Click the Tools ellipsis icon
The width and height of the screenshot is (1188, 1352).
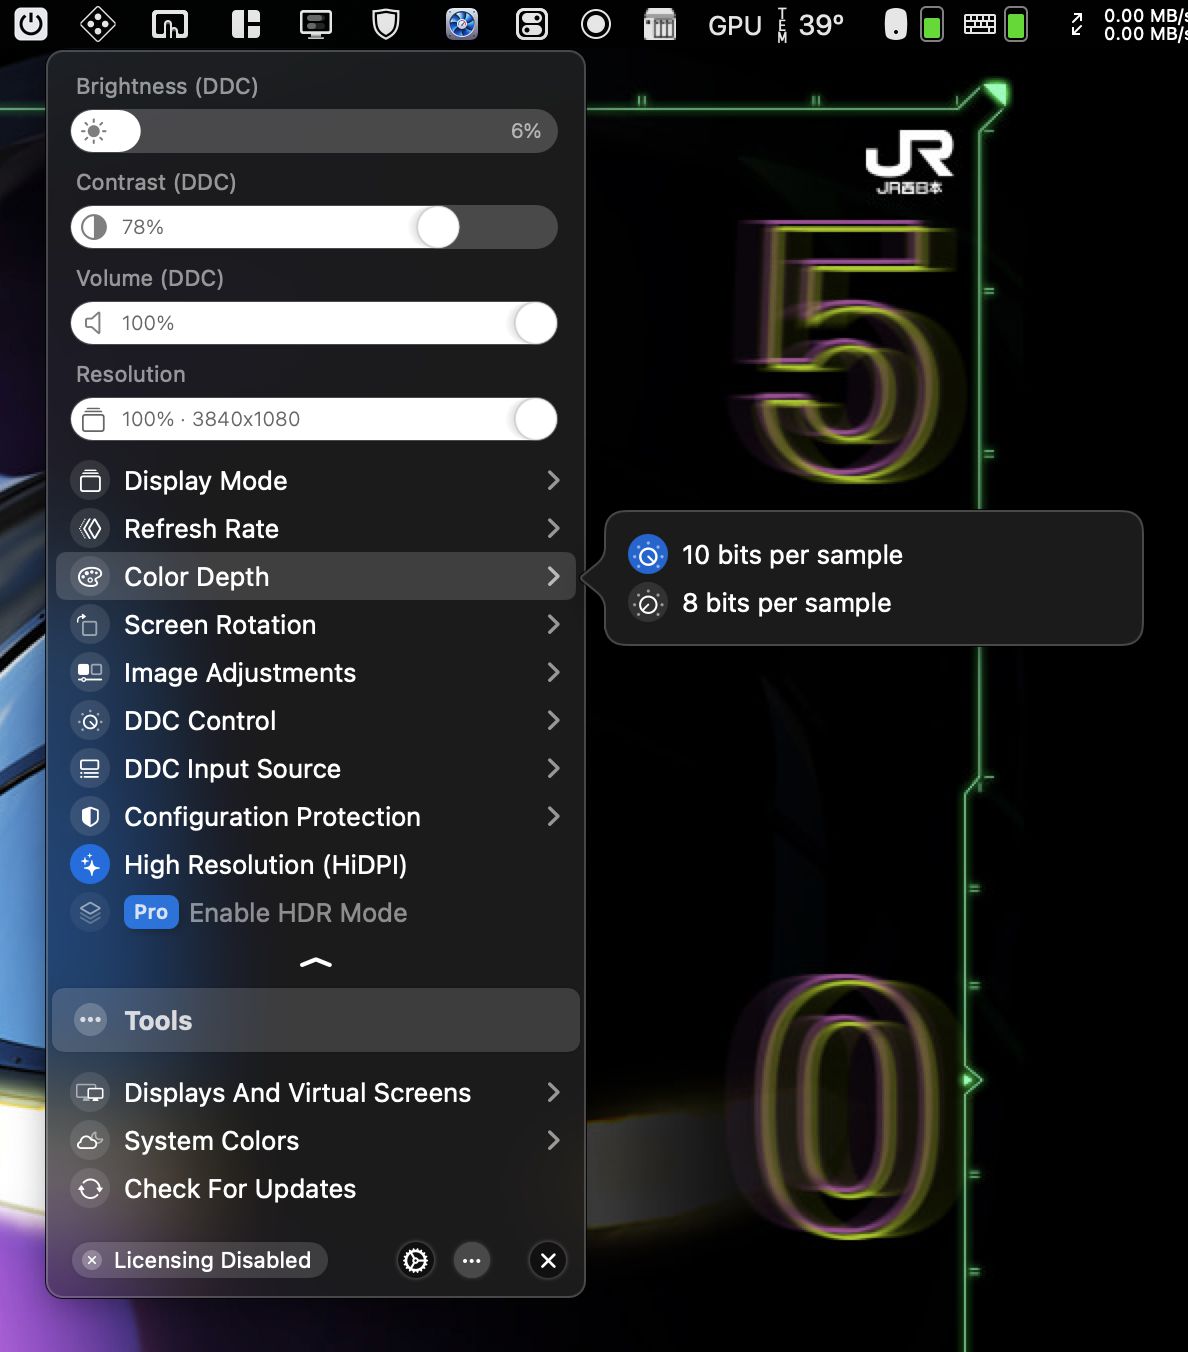pyautogui.click(x=90, y=1020)
